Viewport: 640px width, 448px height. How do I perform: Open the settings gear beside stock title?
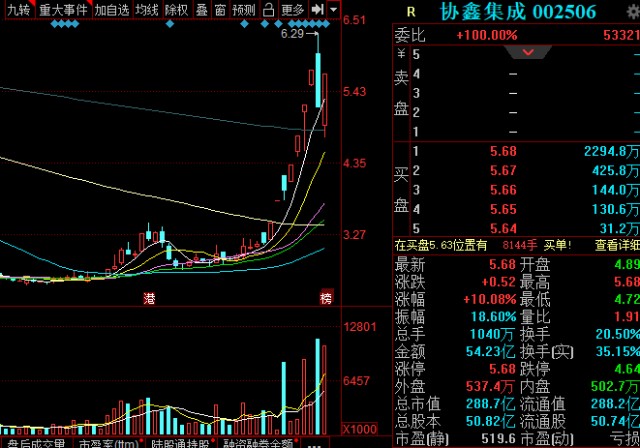(x=634, y=12)
